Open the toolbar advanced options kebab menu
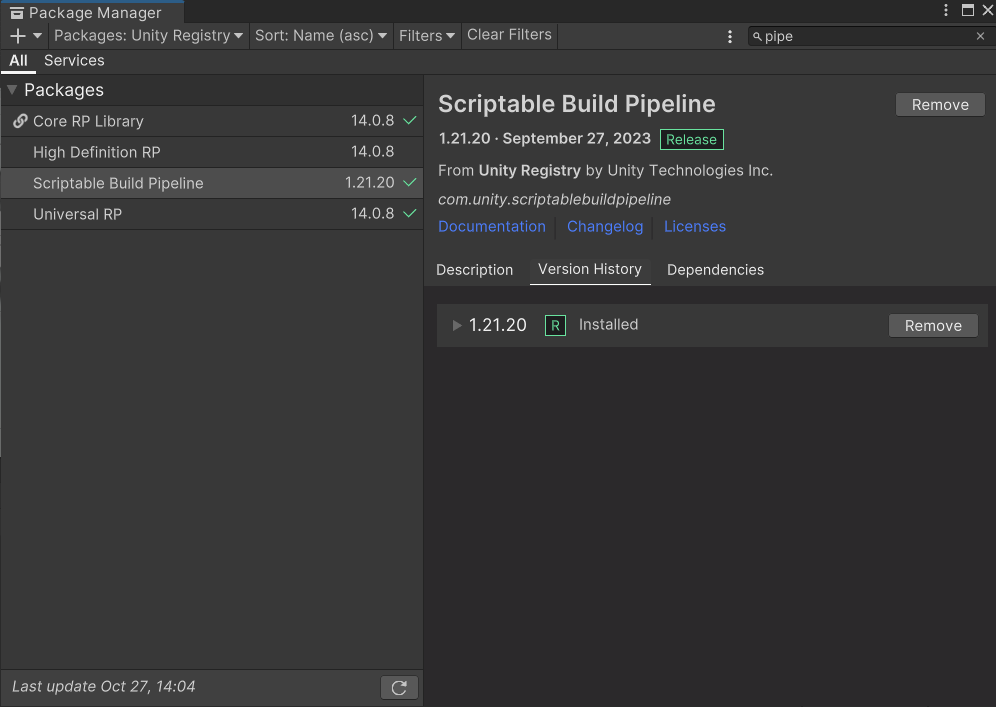Screen dimensions: 996x707 (729, 37)
